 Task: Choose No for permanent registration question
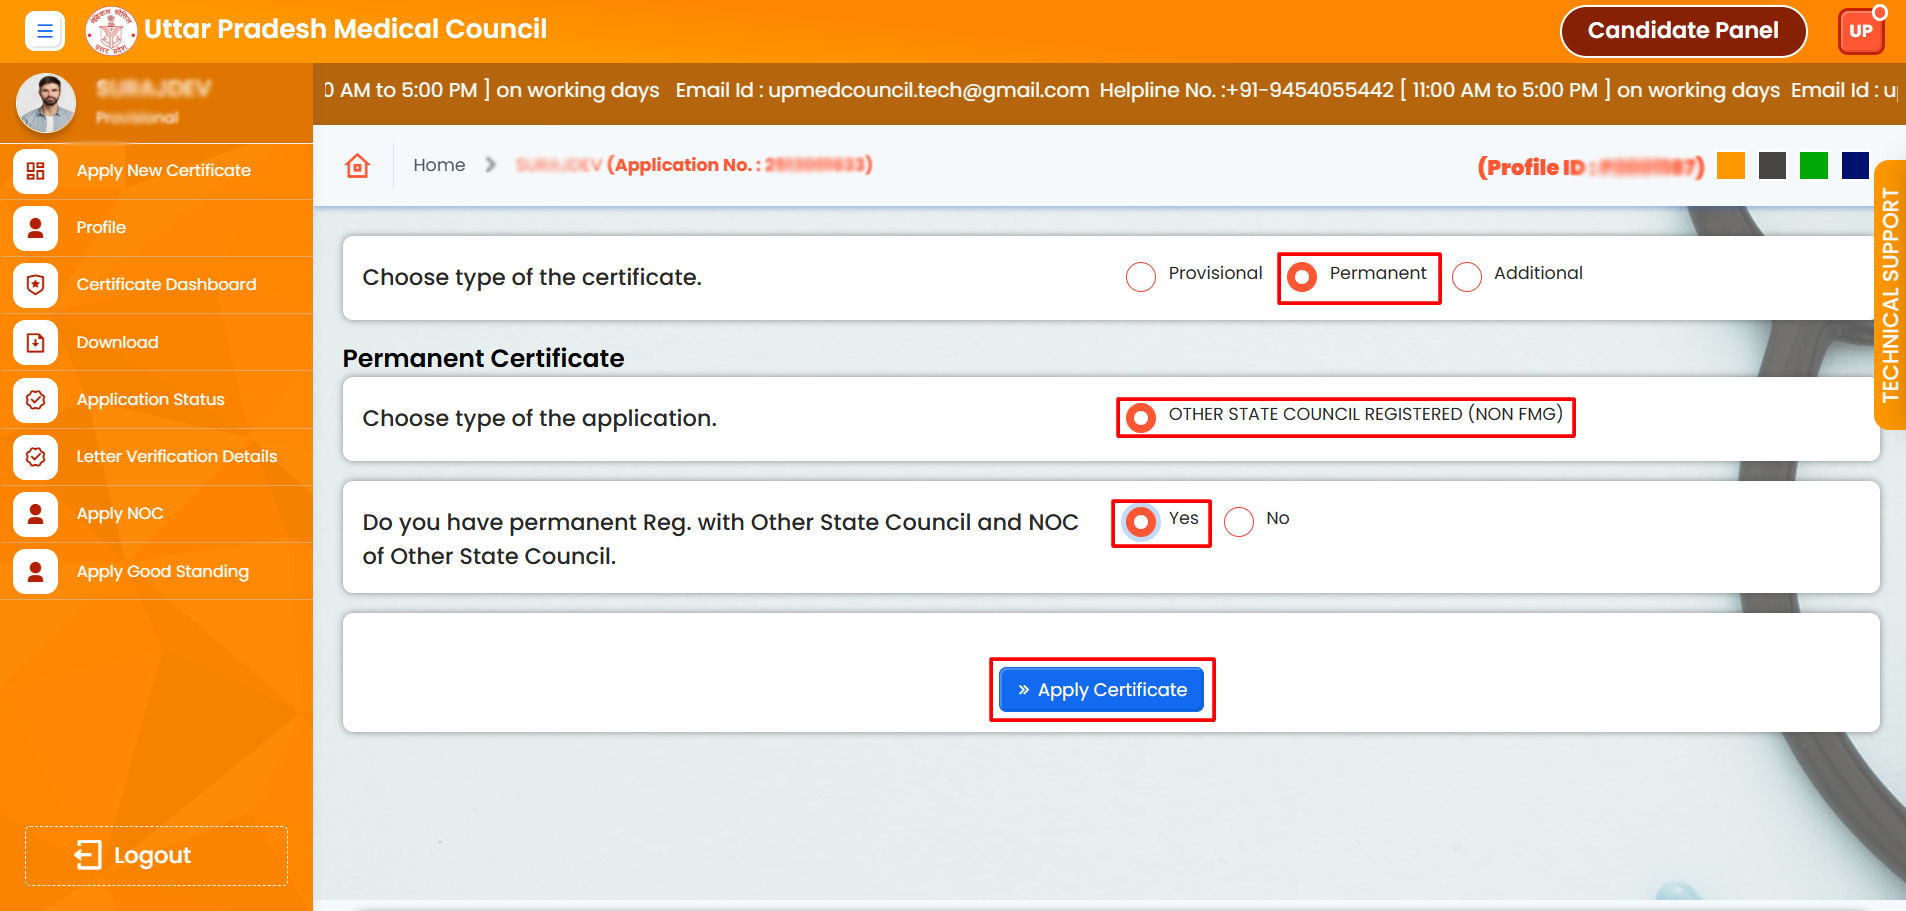1239,522
